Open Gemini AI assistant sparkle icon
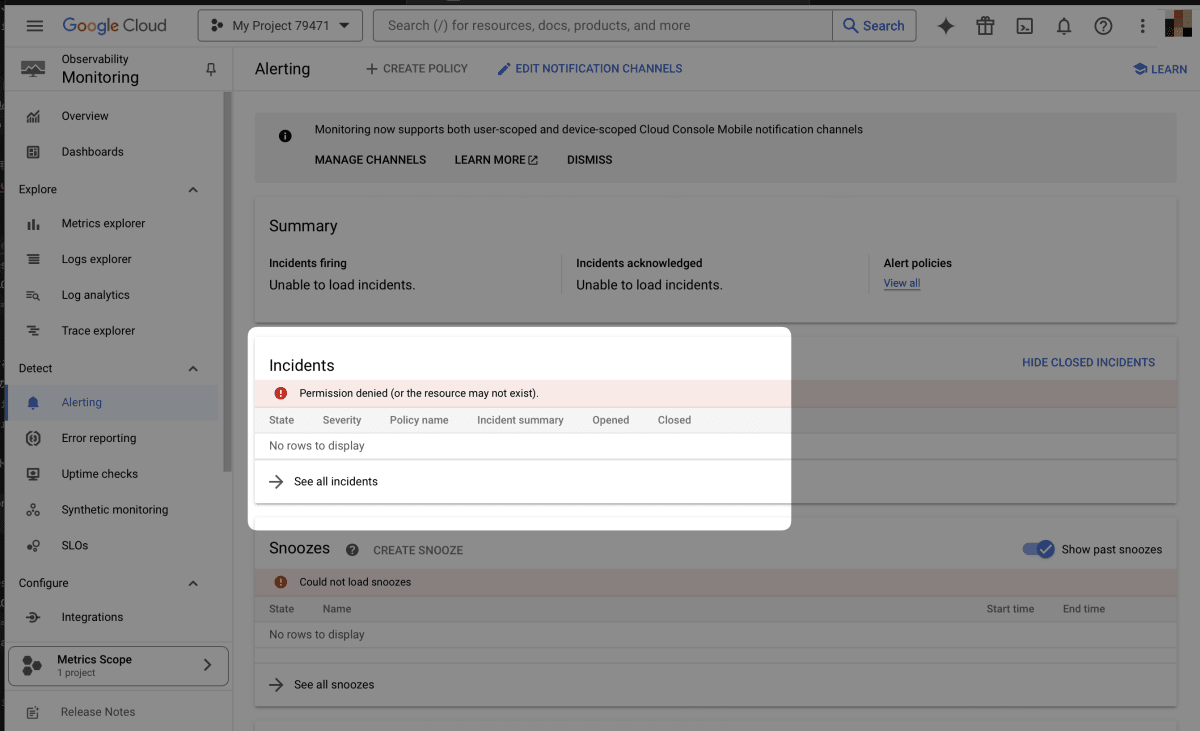This screenshot has height=731, width=1200. point(945,26)
